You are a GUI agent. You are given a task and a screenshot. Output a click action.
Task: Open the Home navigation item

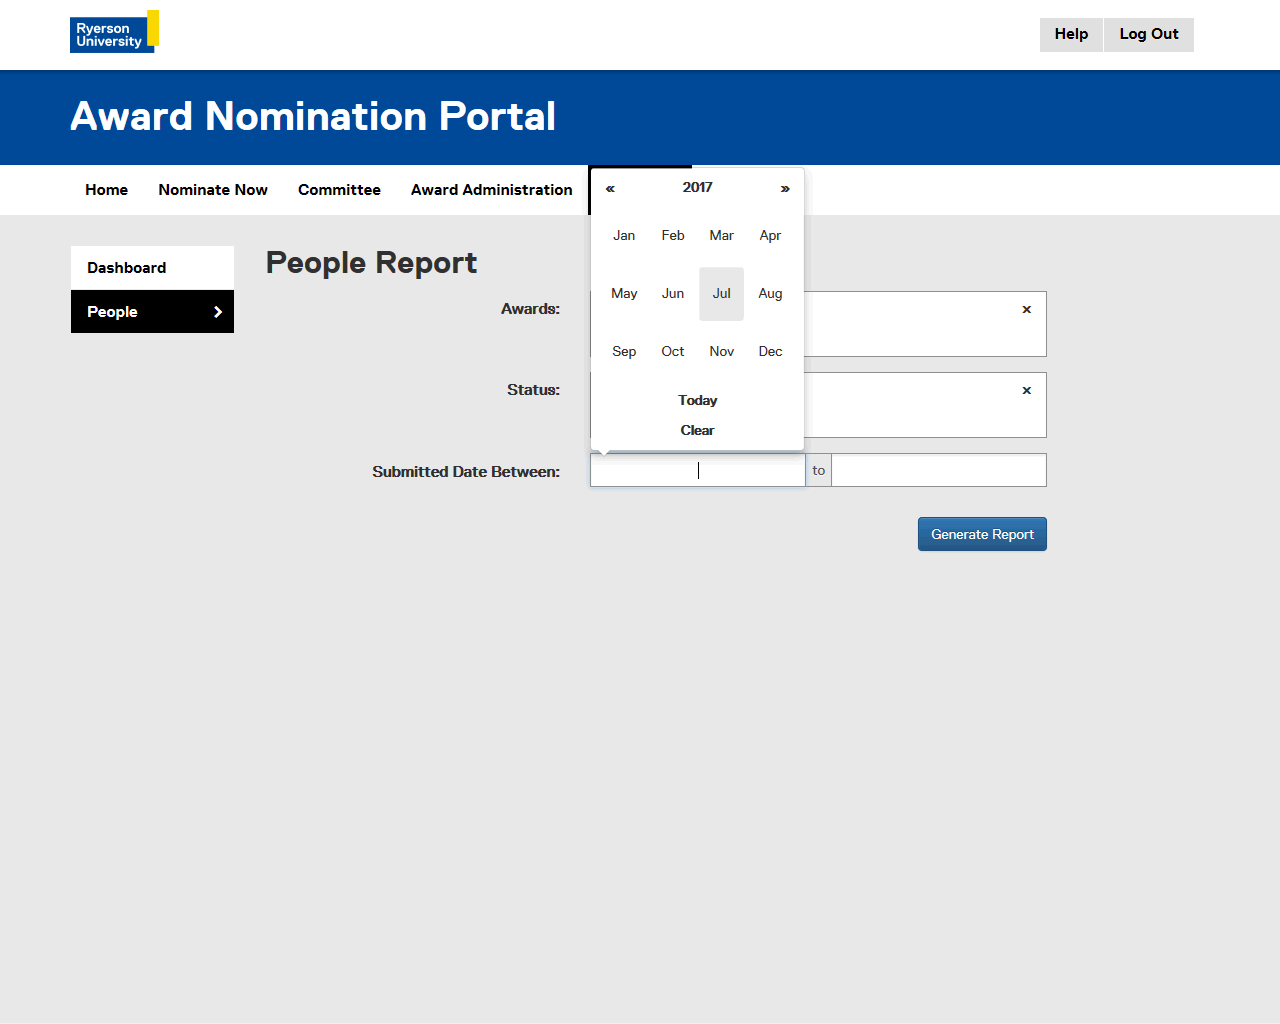[x=106, y=190]
